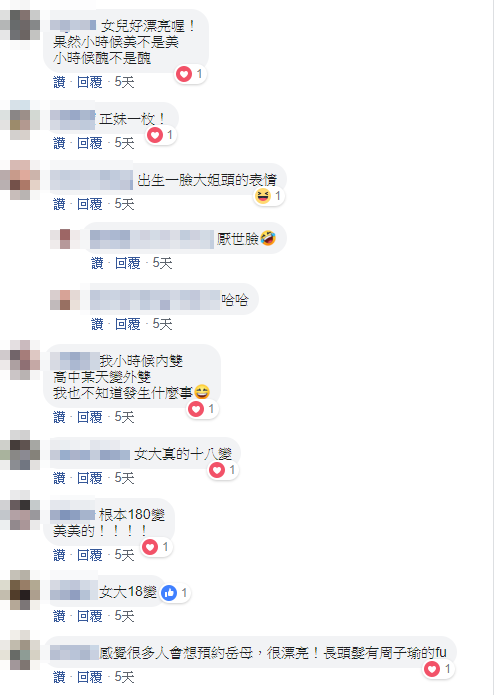Open avatar of 女兒好漂亮喔 commenter

point(20,25)
